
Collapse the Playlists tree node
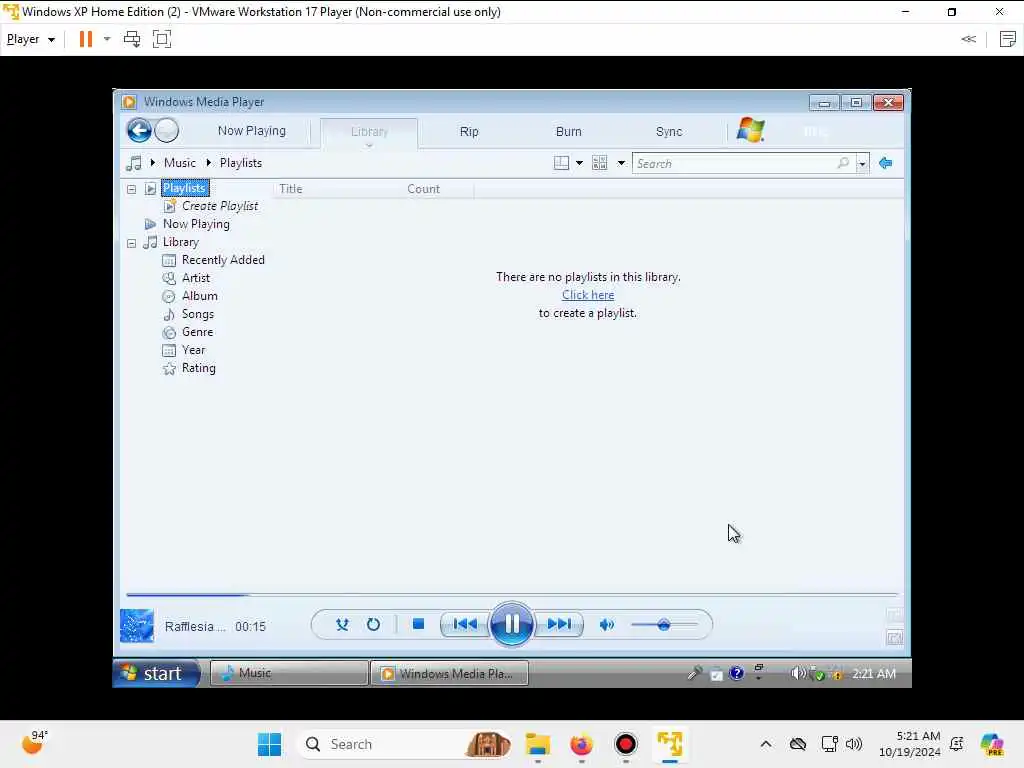point(131,189)
